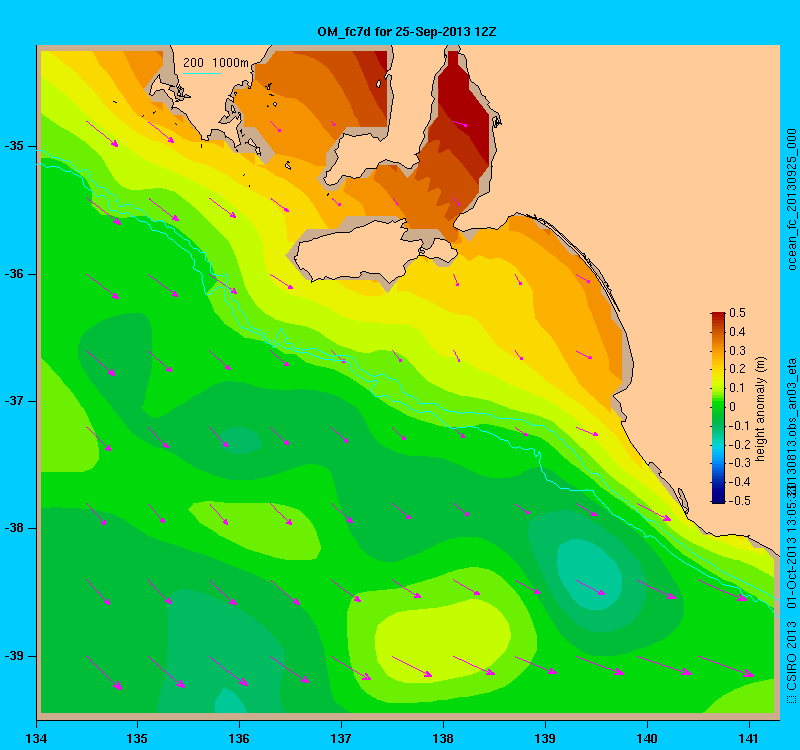Select the -0.2 colorbar tick label
Image resolution: width=800 pixels, height=750 pixels.
pos(739,444)
